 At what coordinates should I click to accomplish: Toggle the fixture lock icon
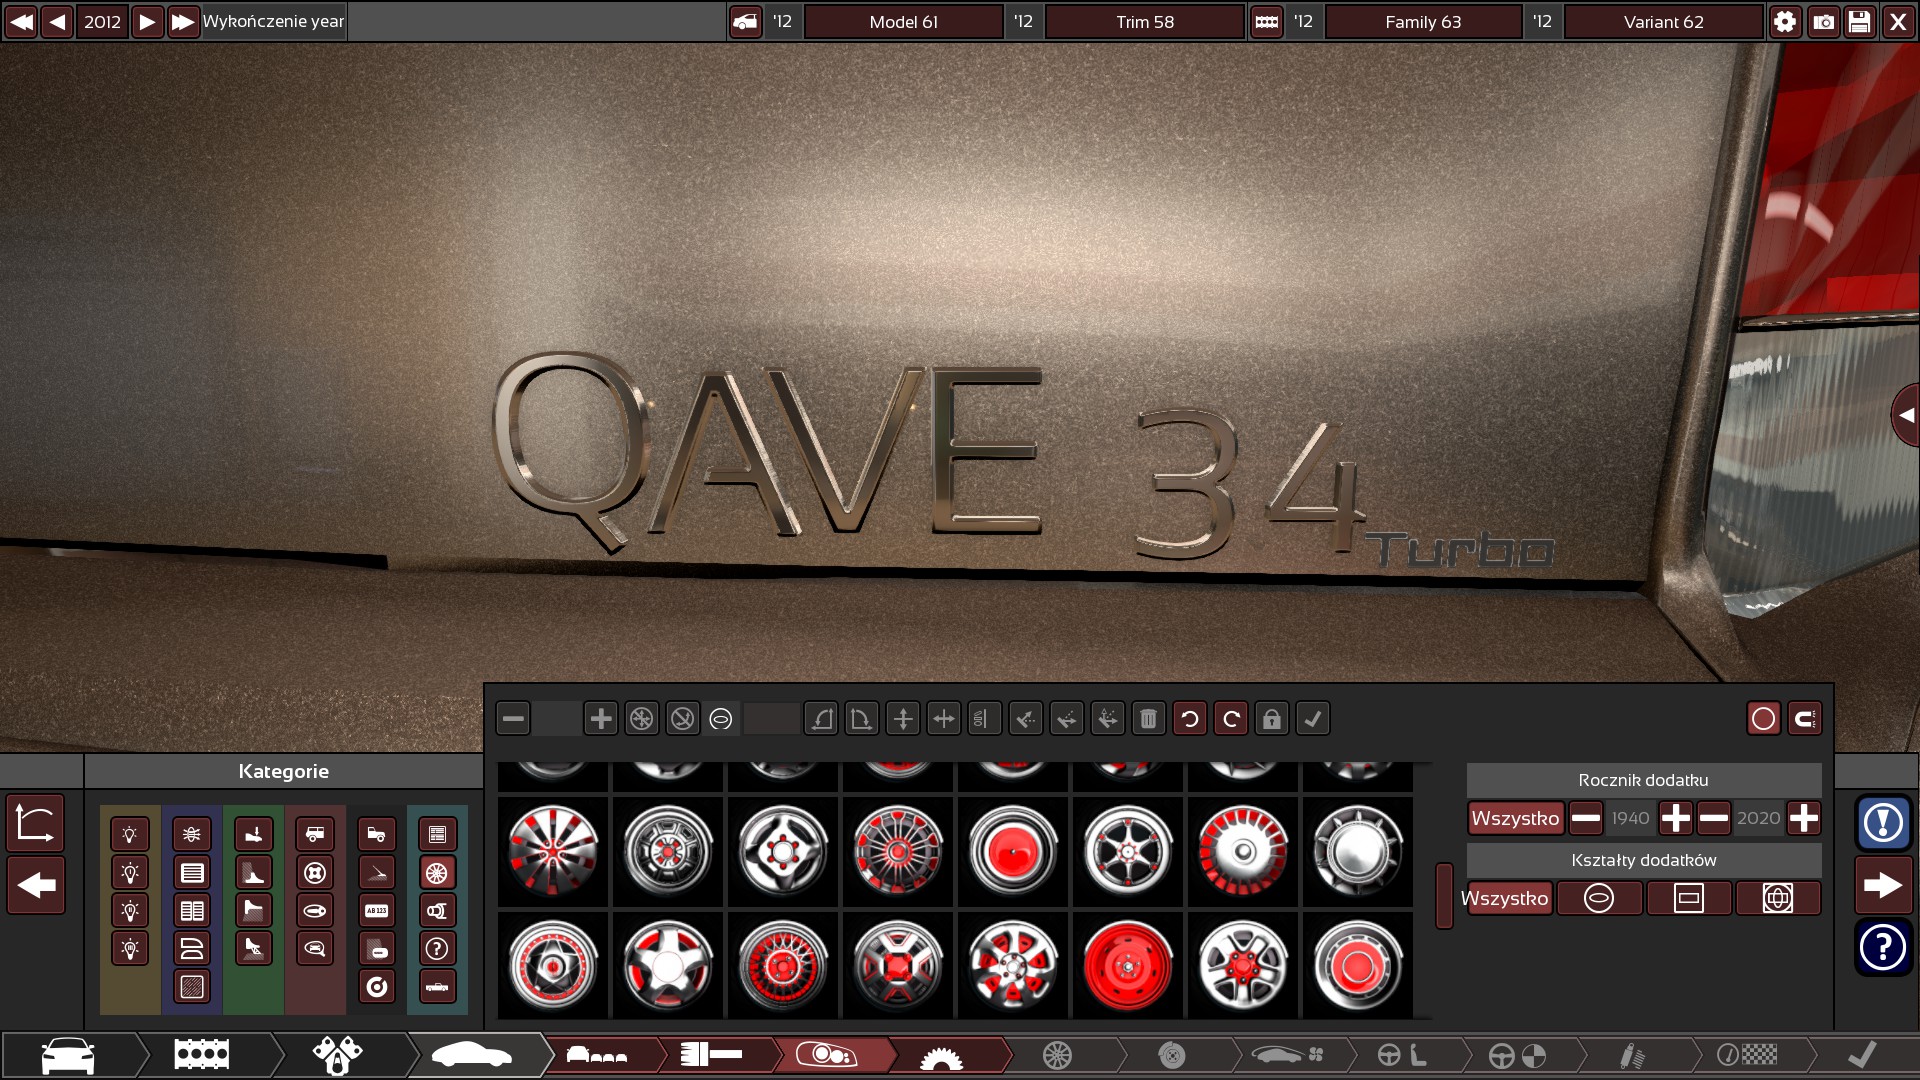[1271, 719]
